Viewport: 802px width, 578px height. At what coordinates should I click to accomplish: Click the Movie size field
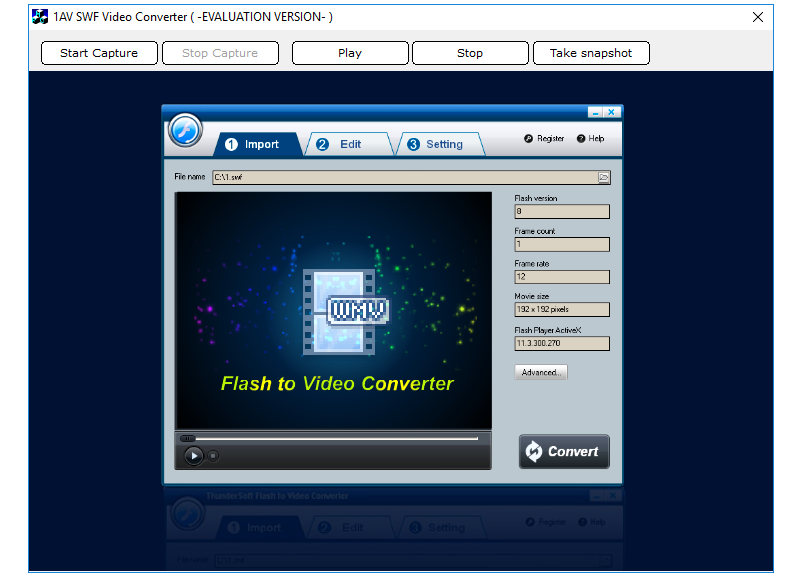coord(561,310)
